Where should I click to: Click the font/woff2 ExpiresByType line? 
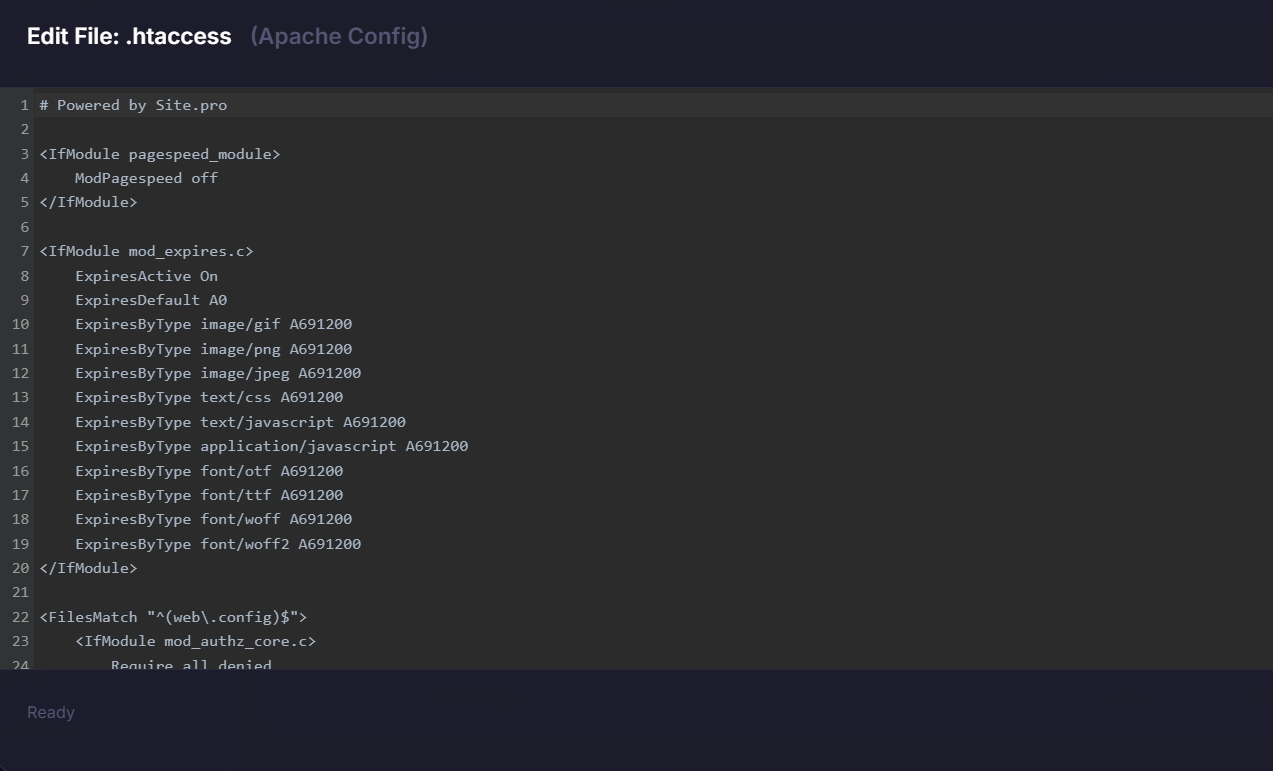218,544
